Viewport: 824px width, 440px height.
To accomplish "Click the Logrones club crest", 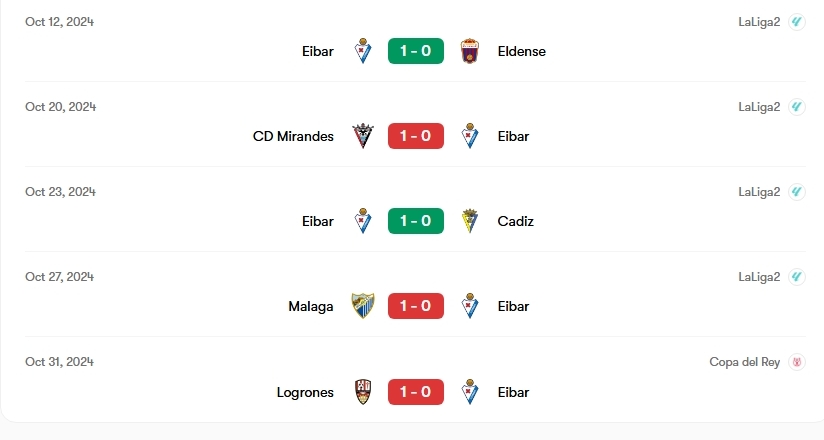I will click(x=363, y=392).
